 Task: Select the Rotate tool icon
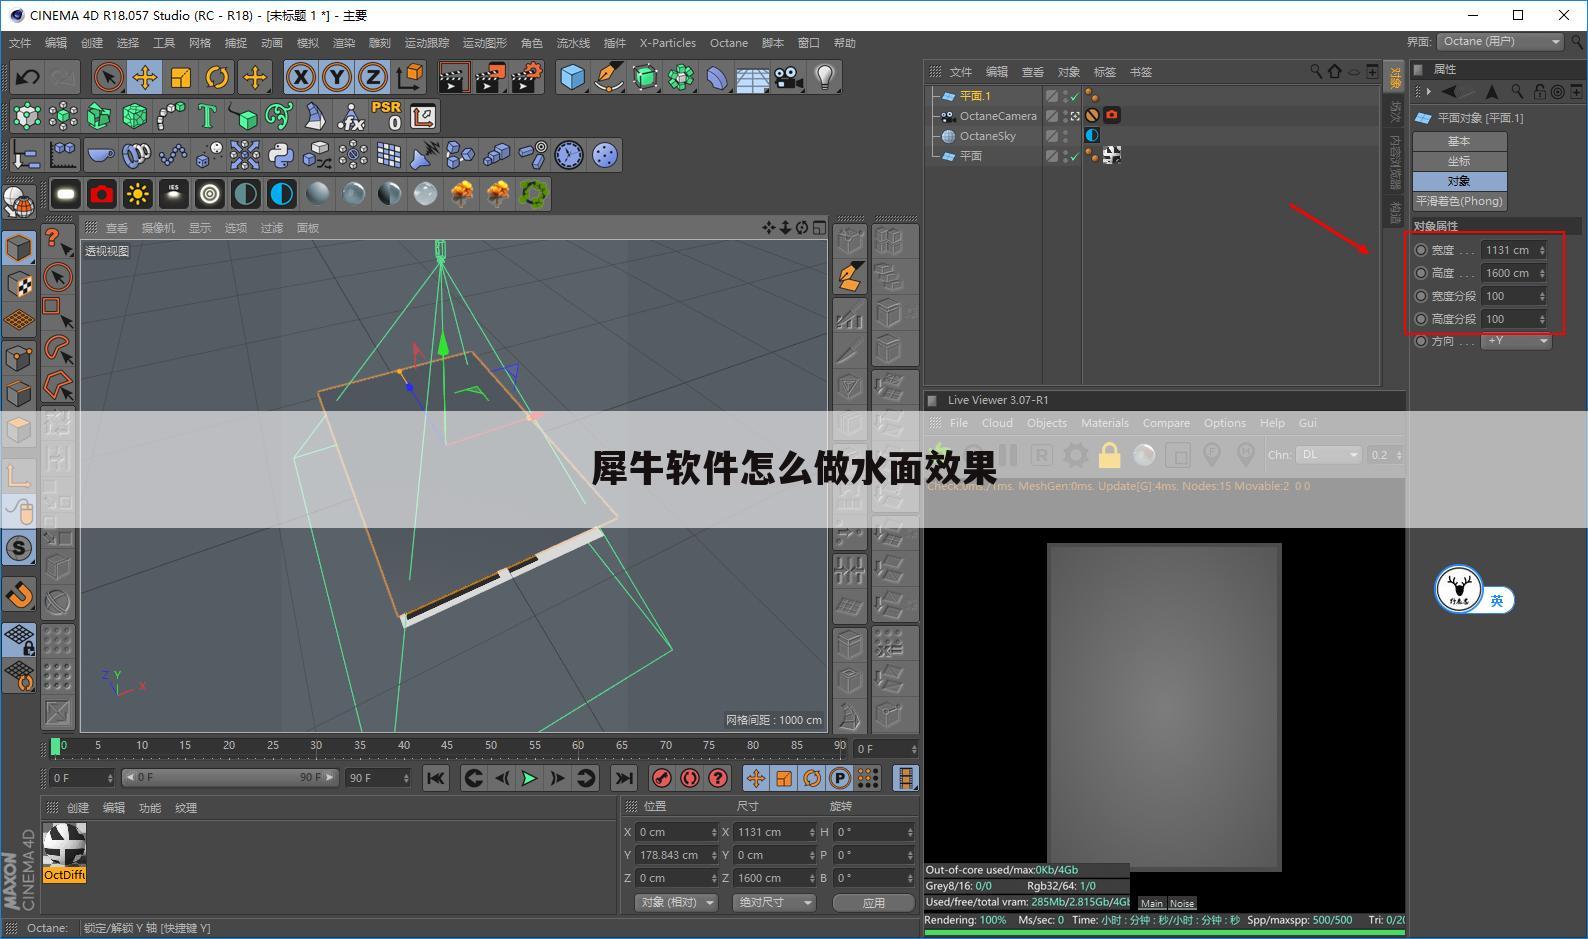(x=217, y=77)
